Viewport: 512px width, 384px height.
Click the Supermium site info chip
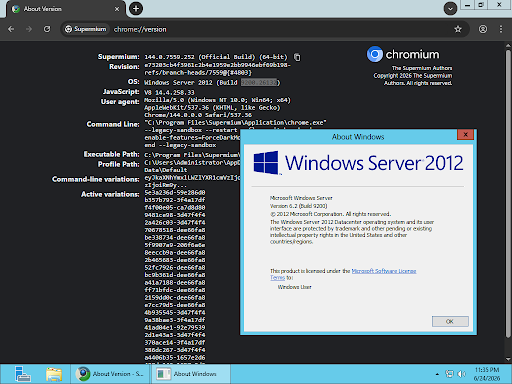pyautogui.click(x=86, y=29)
